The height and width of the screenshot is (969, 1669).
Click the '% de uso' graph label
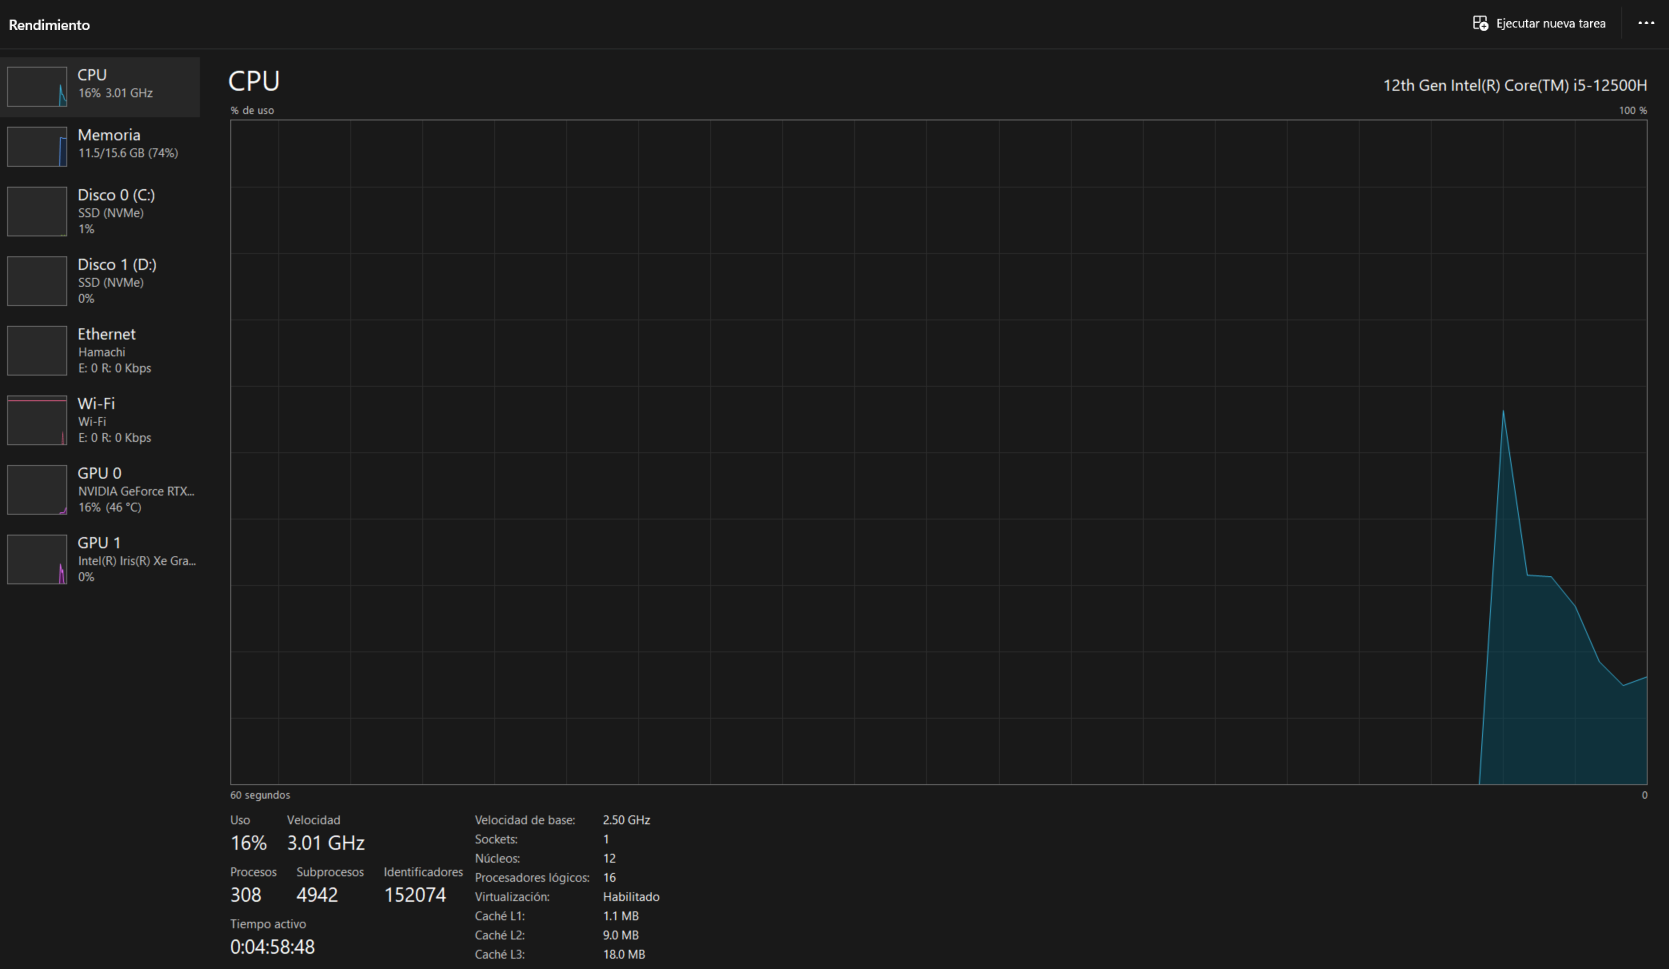(252, 111)
